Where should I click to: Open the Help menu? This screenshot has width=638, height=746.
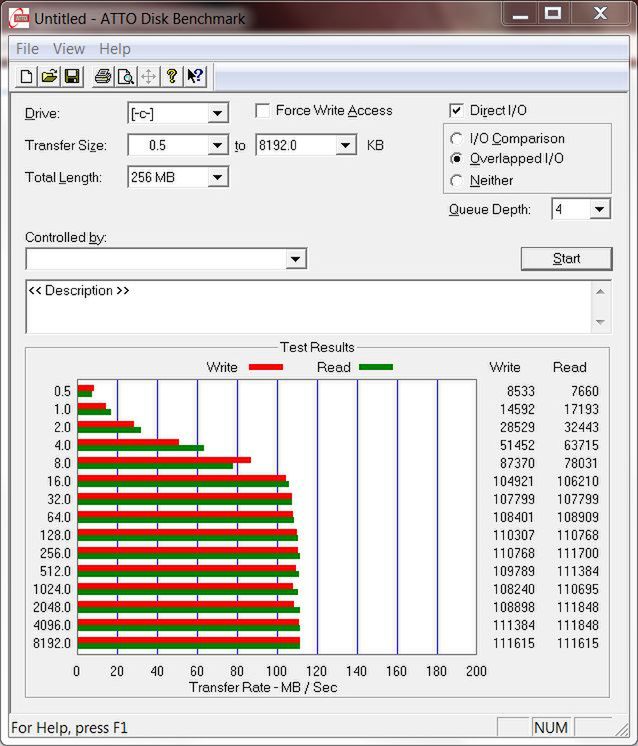click(x=115, y=49)
